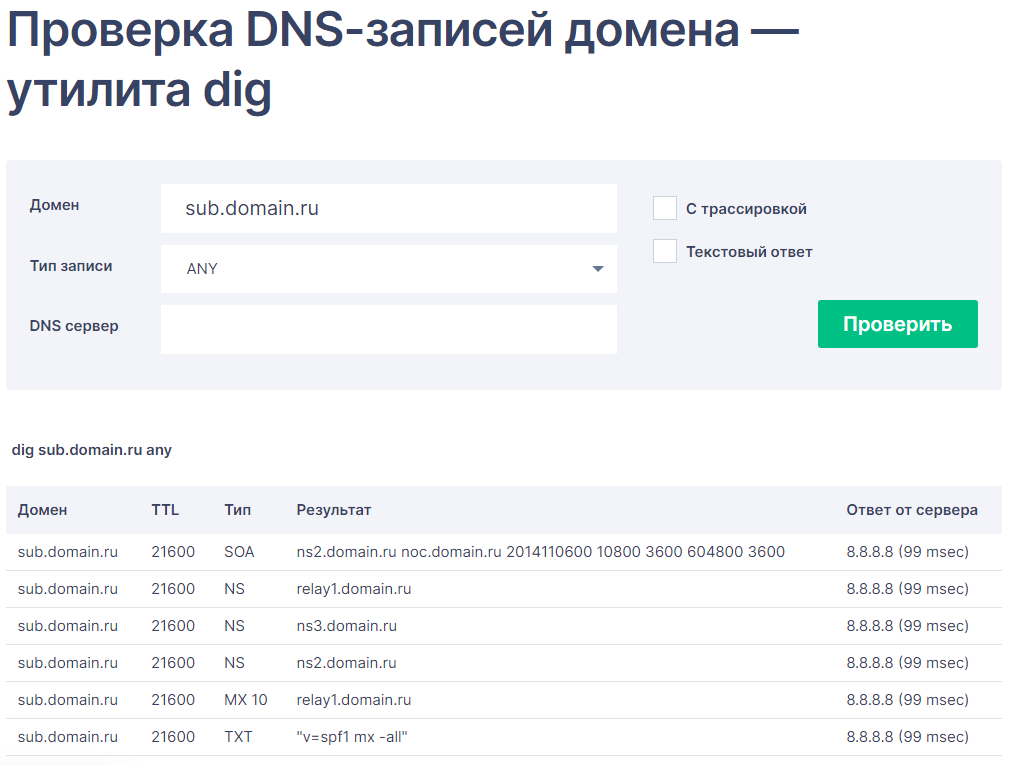Screen dimensions: 1009x765
Task: Click the dropdown arrow next to ANY
Action: (x=598, y=269)
